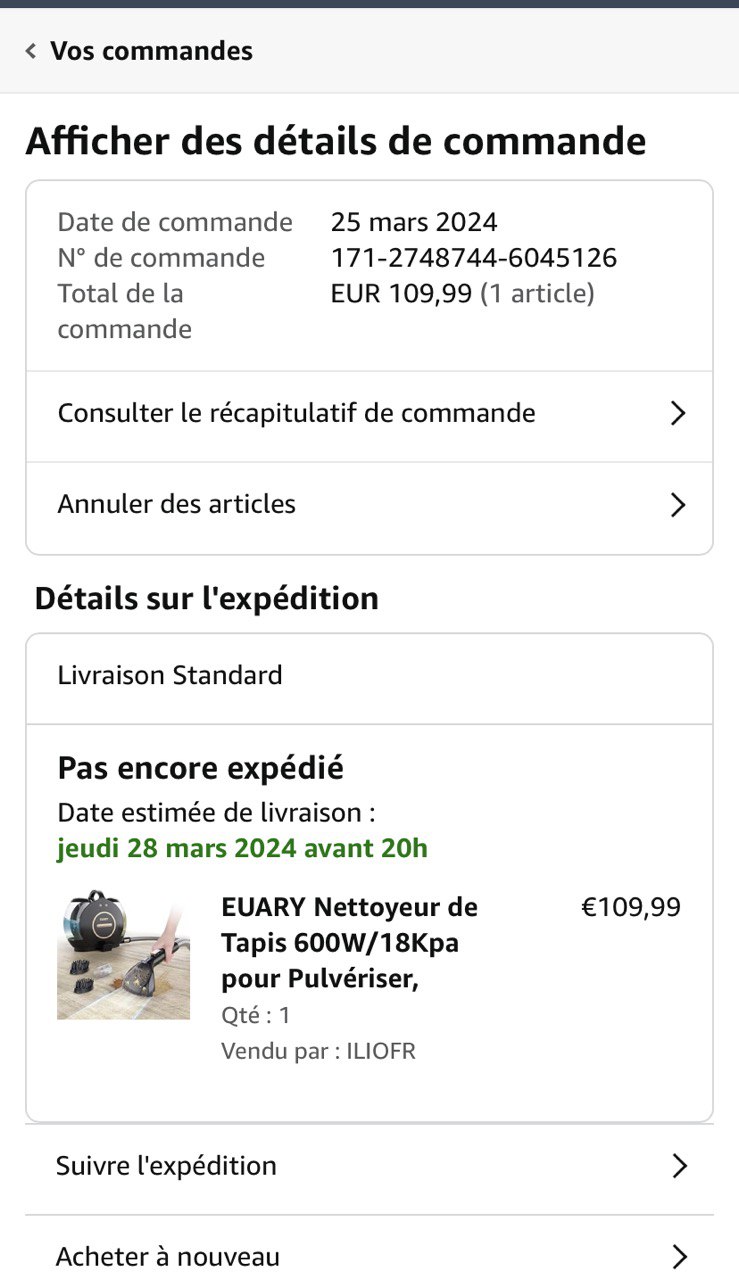Open EUARY Nettoyeur de Tapis product title
Screen dimensions: 739x1280
coord(349,943)
